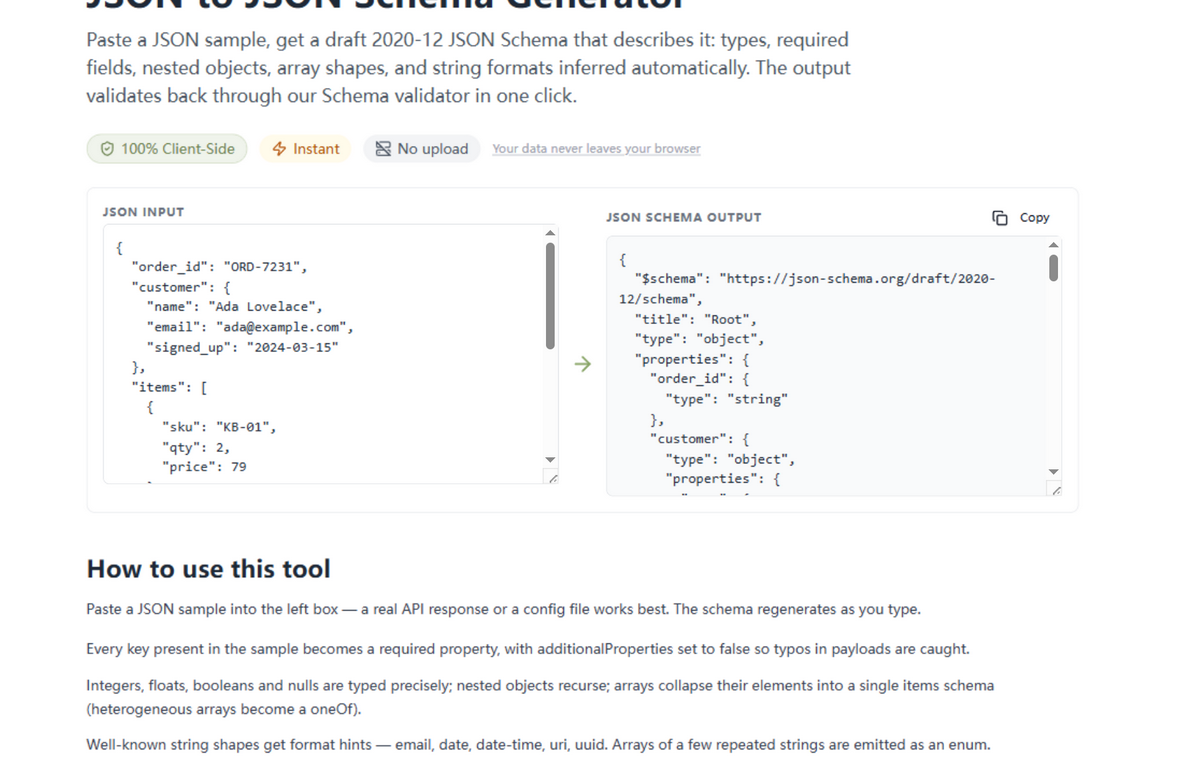Click the schema output scrollbar thumb
This screenshot has height=760, width=1180.
point(1054,268)
